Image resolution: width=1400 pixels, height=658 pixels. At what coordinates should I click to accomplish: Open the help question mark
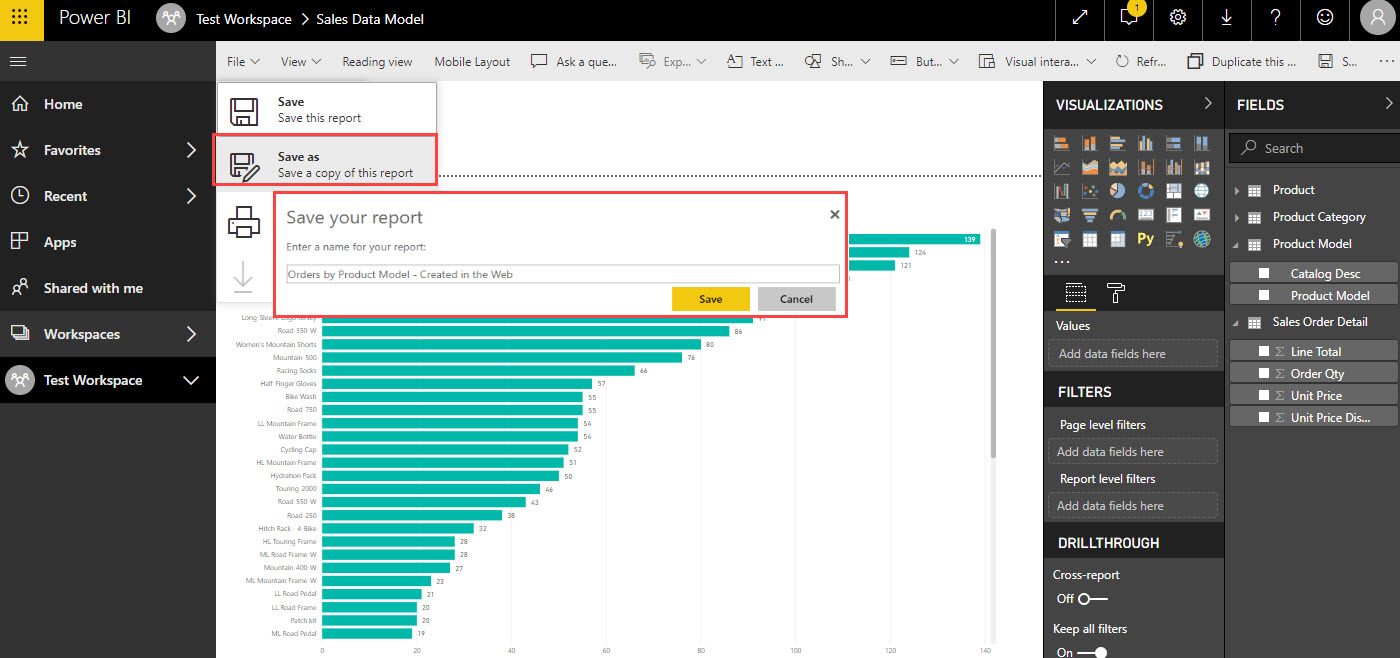[x=1276, y=18]
